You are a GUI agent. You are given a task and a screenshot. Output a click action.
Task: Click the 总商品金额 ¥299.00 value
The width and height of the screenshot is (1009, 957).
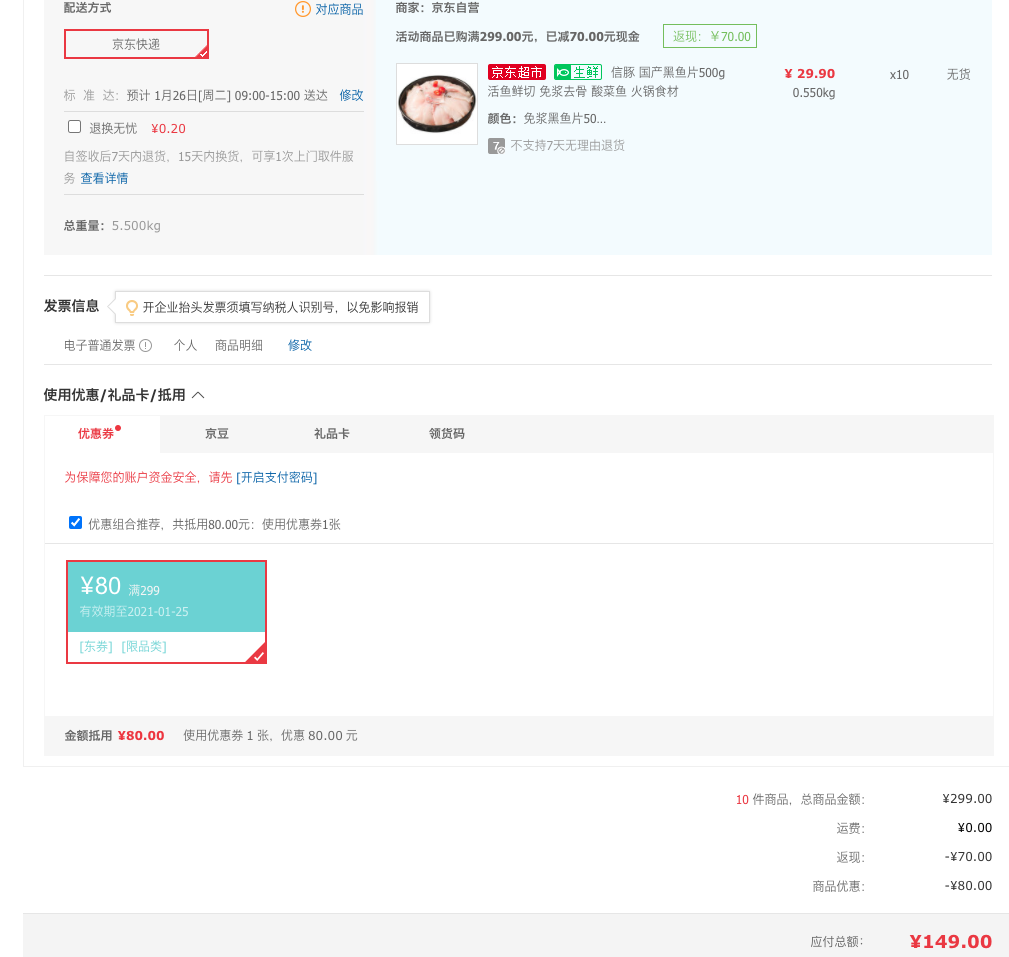click(967, 799)
